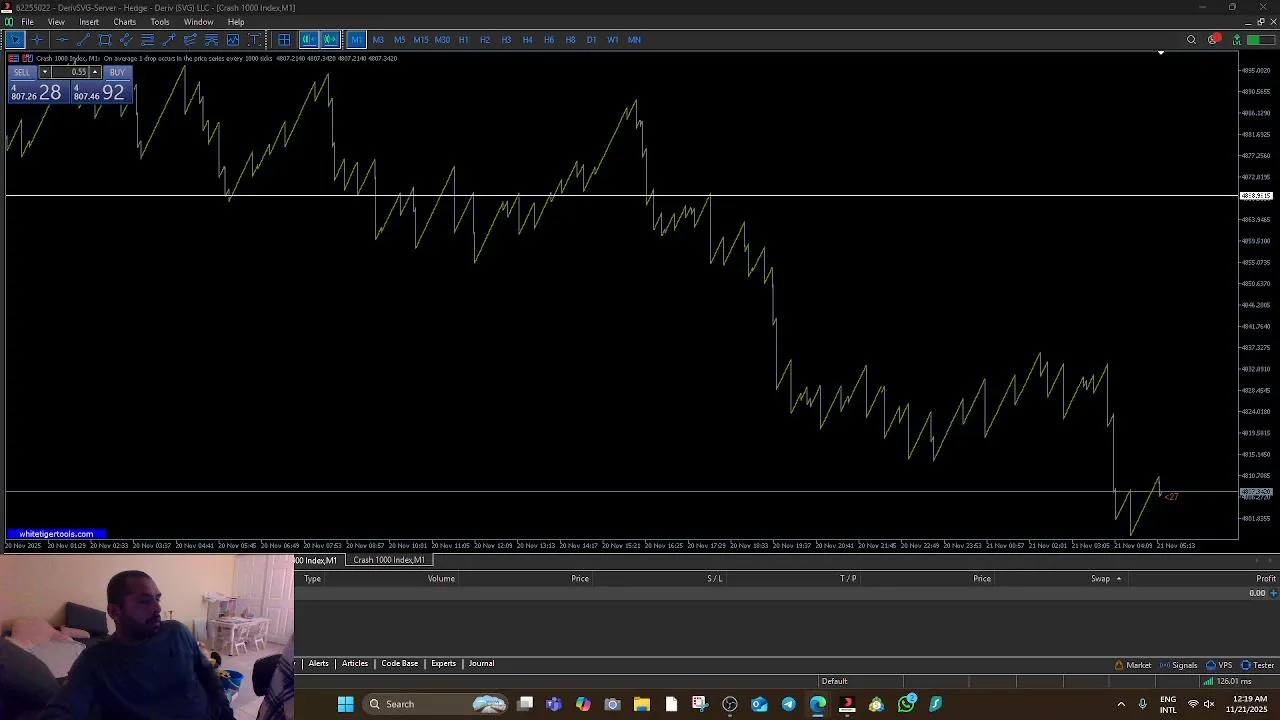This screenshot has width=1280, height=720.
Task: Open the File menu
Action: pyautogui.click(x=27, y=22)
